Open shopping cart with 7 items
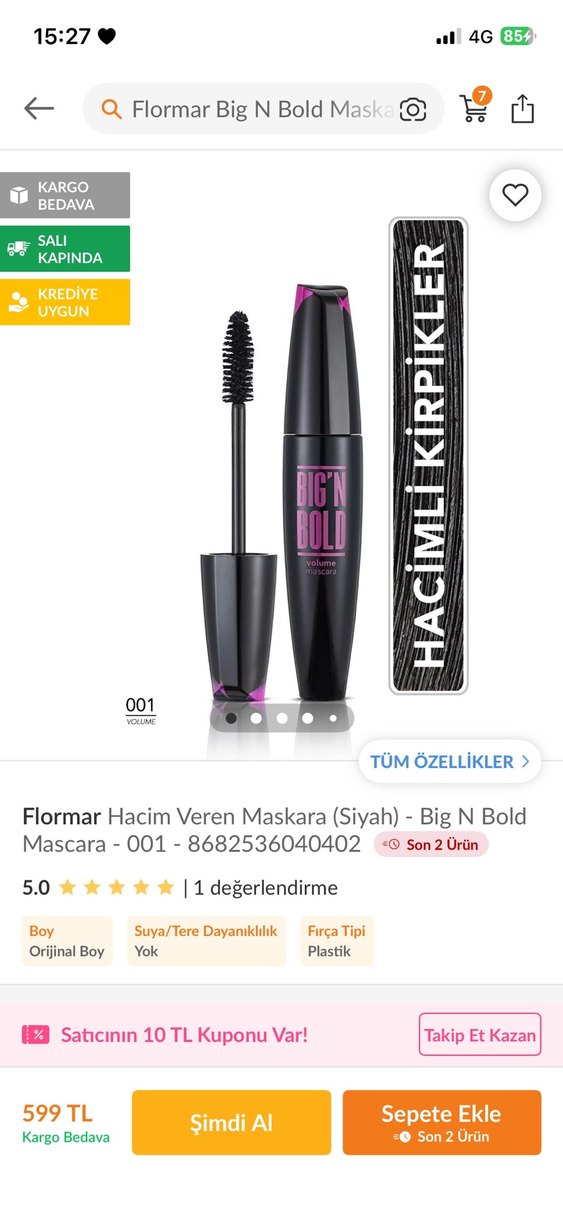 (x=475, y=106)
